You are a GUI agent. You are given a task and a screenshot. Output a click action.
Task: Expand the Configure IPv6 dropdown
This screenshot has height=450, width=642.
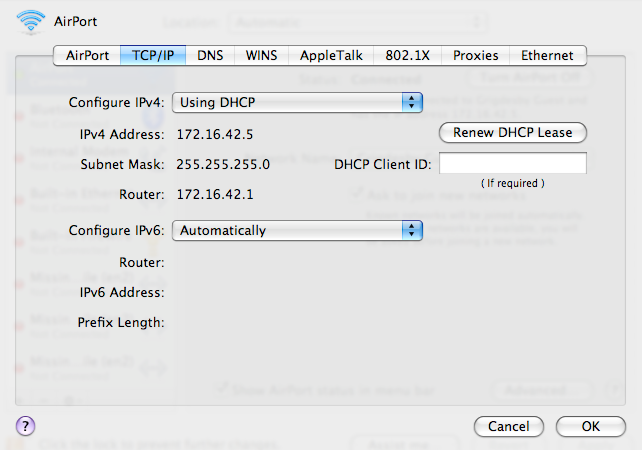(297, 230)
